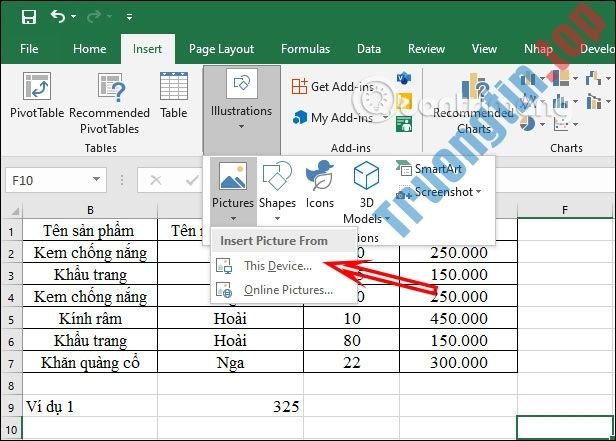Choose This Device... from Insert Picture menu
Viewport: 616px width, 441px height.
(284, 266)
